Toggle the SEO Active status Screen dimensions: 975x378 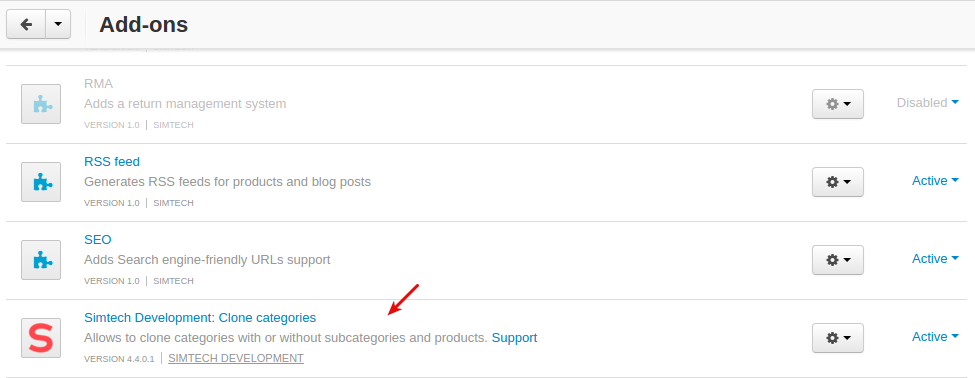pos(935,259)
